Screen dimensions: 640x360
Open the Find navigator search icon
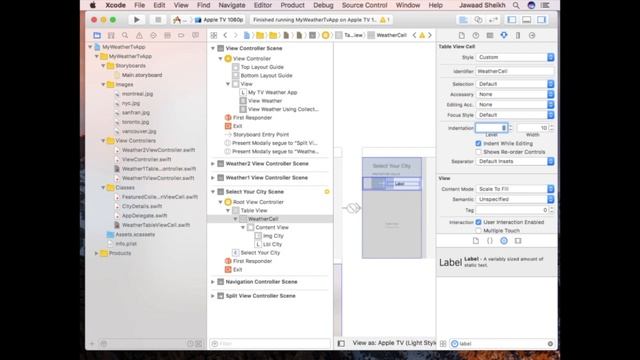pos(125,36)
